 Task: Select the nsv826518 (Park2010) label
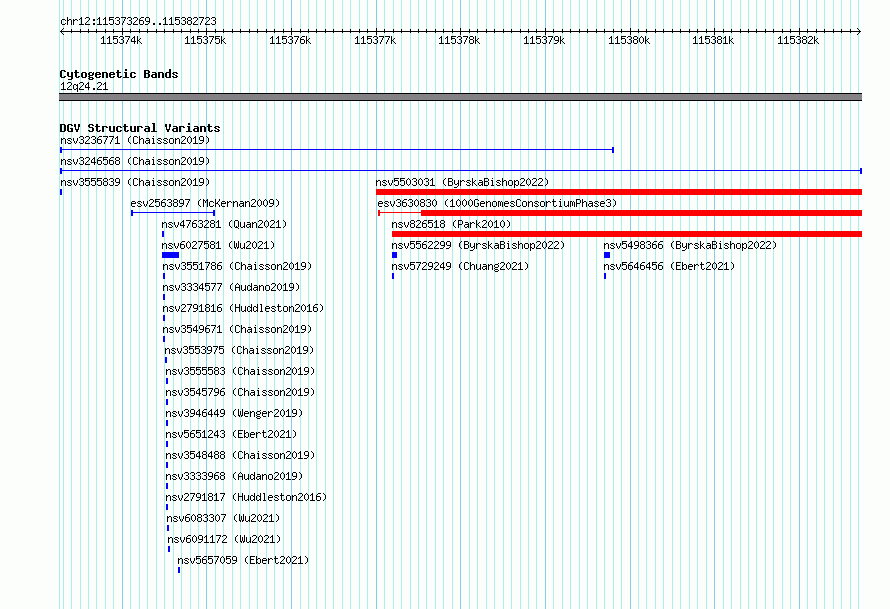click(x=451, y=224)
